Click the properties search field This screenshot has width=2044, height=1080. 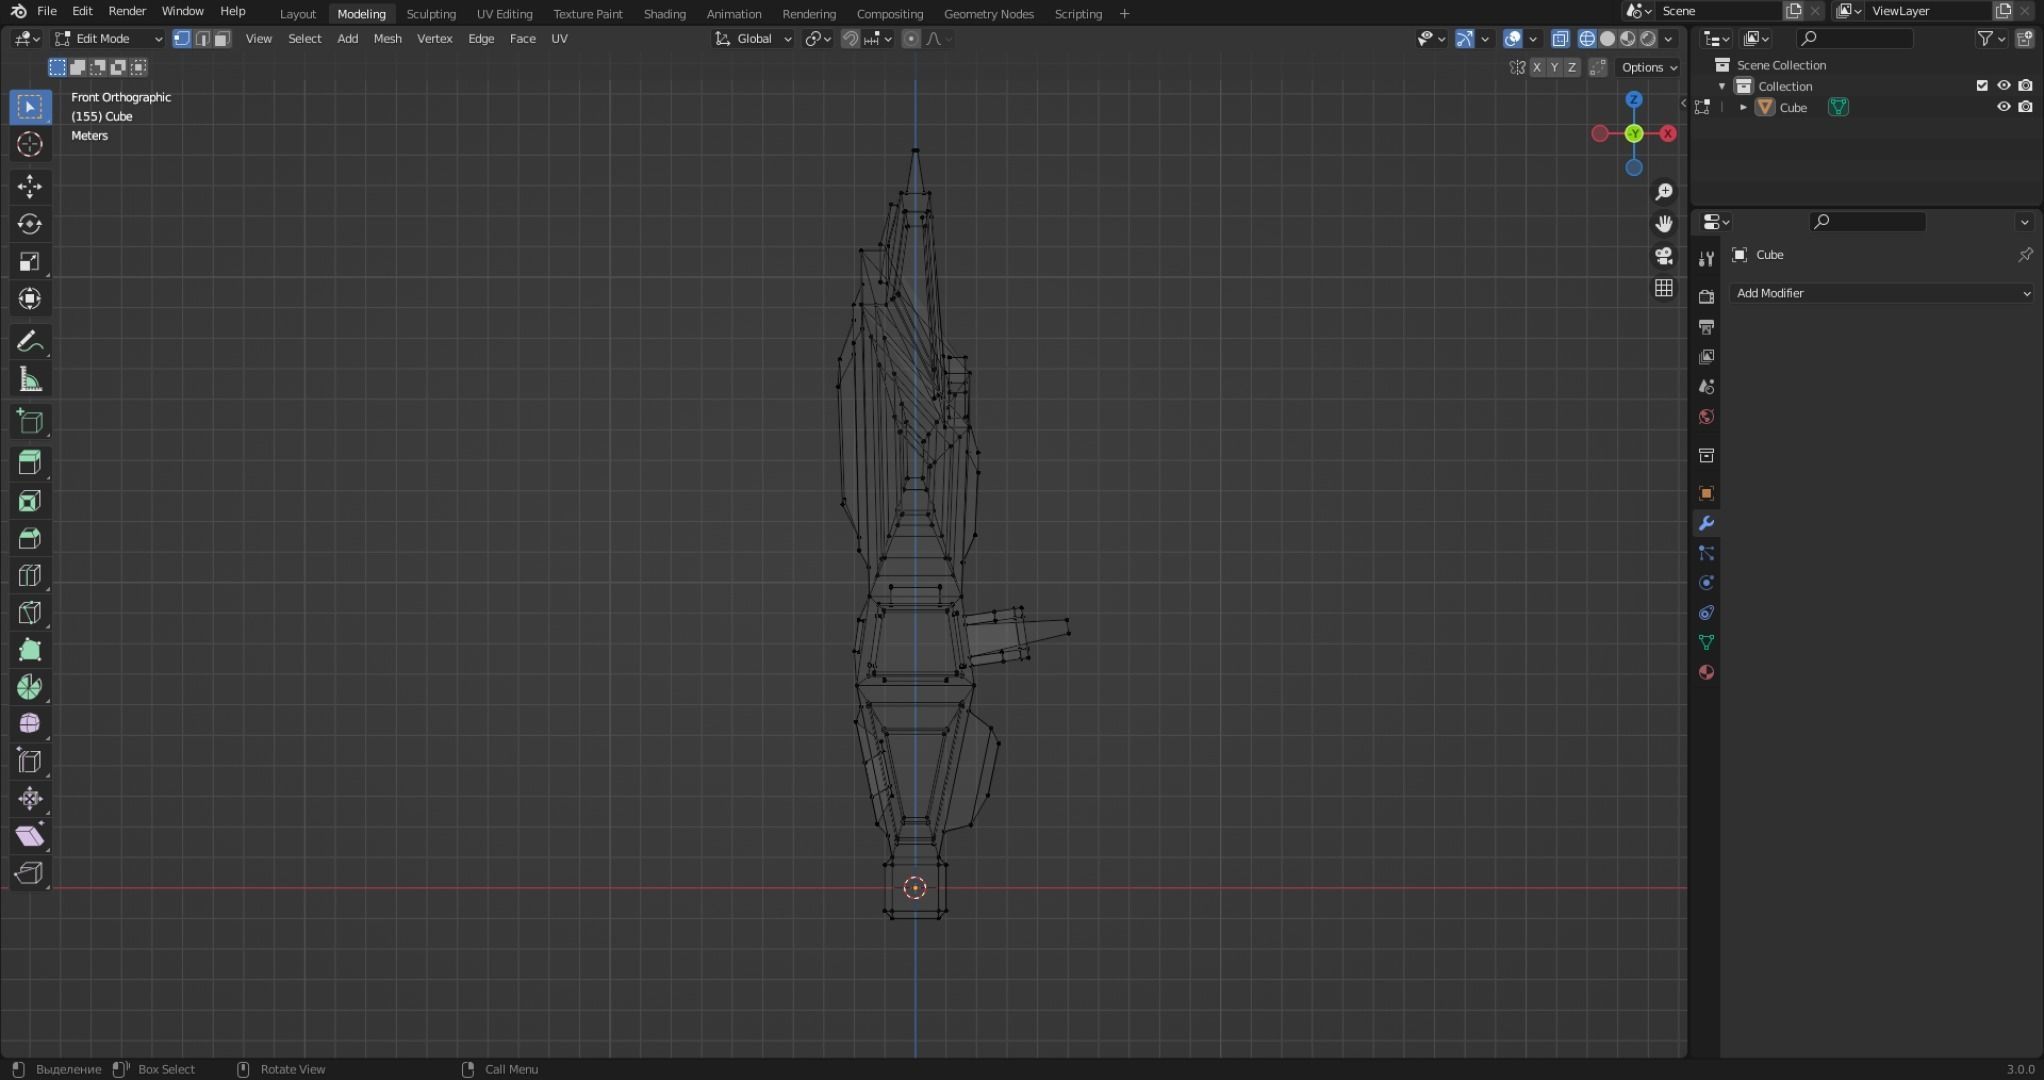[x=1867, y=221]
